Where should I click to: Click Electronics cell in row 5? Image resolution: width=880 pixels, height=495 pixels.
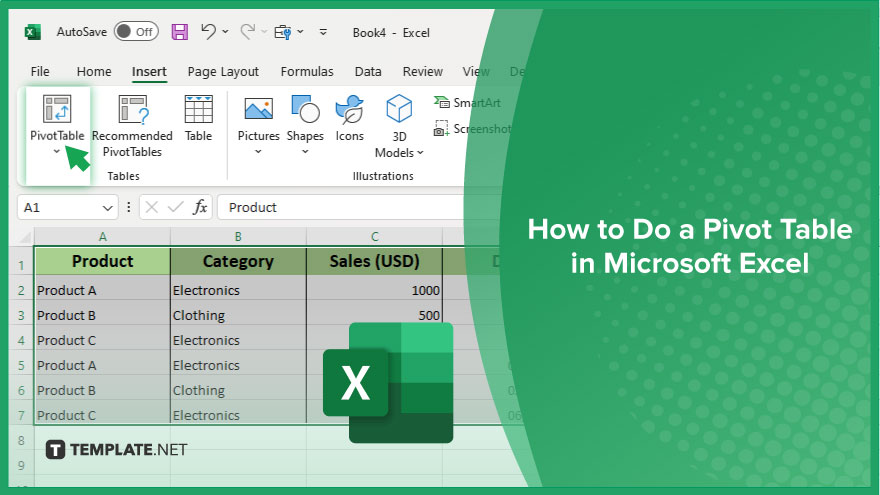point(239,365)
